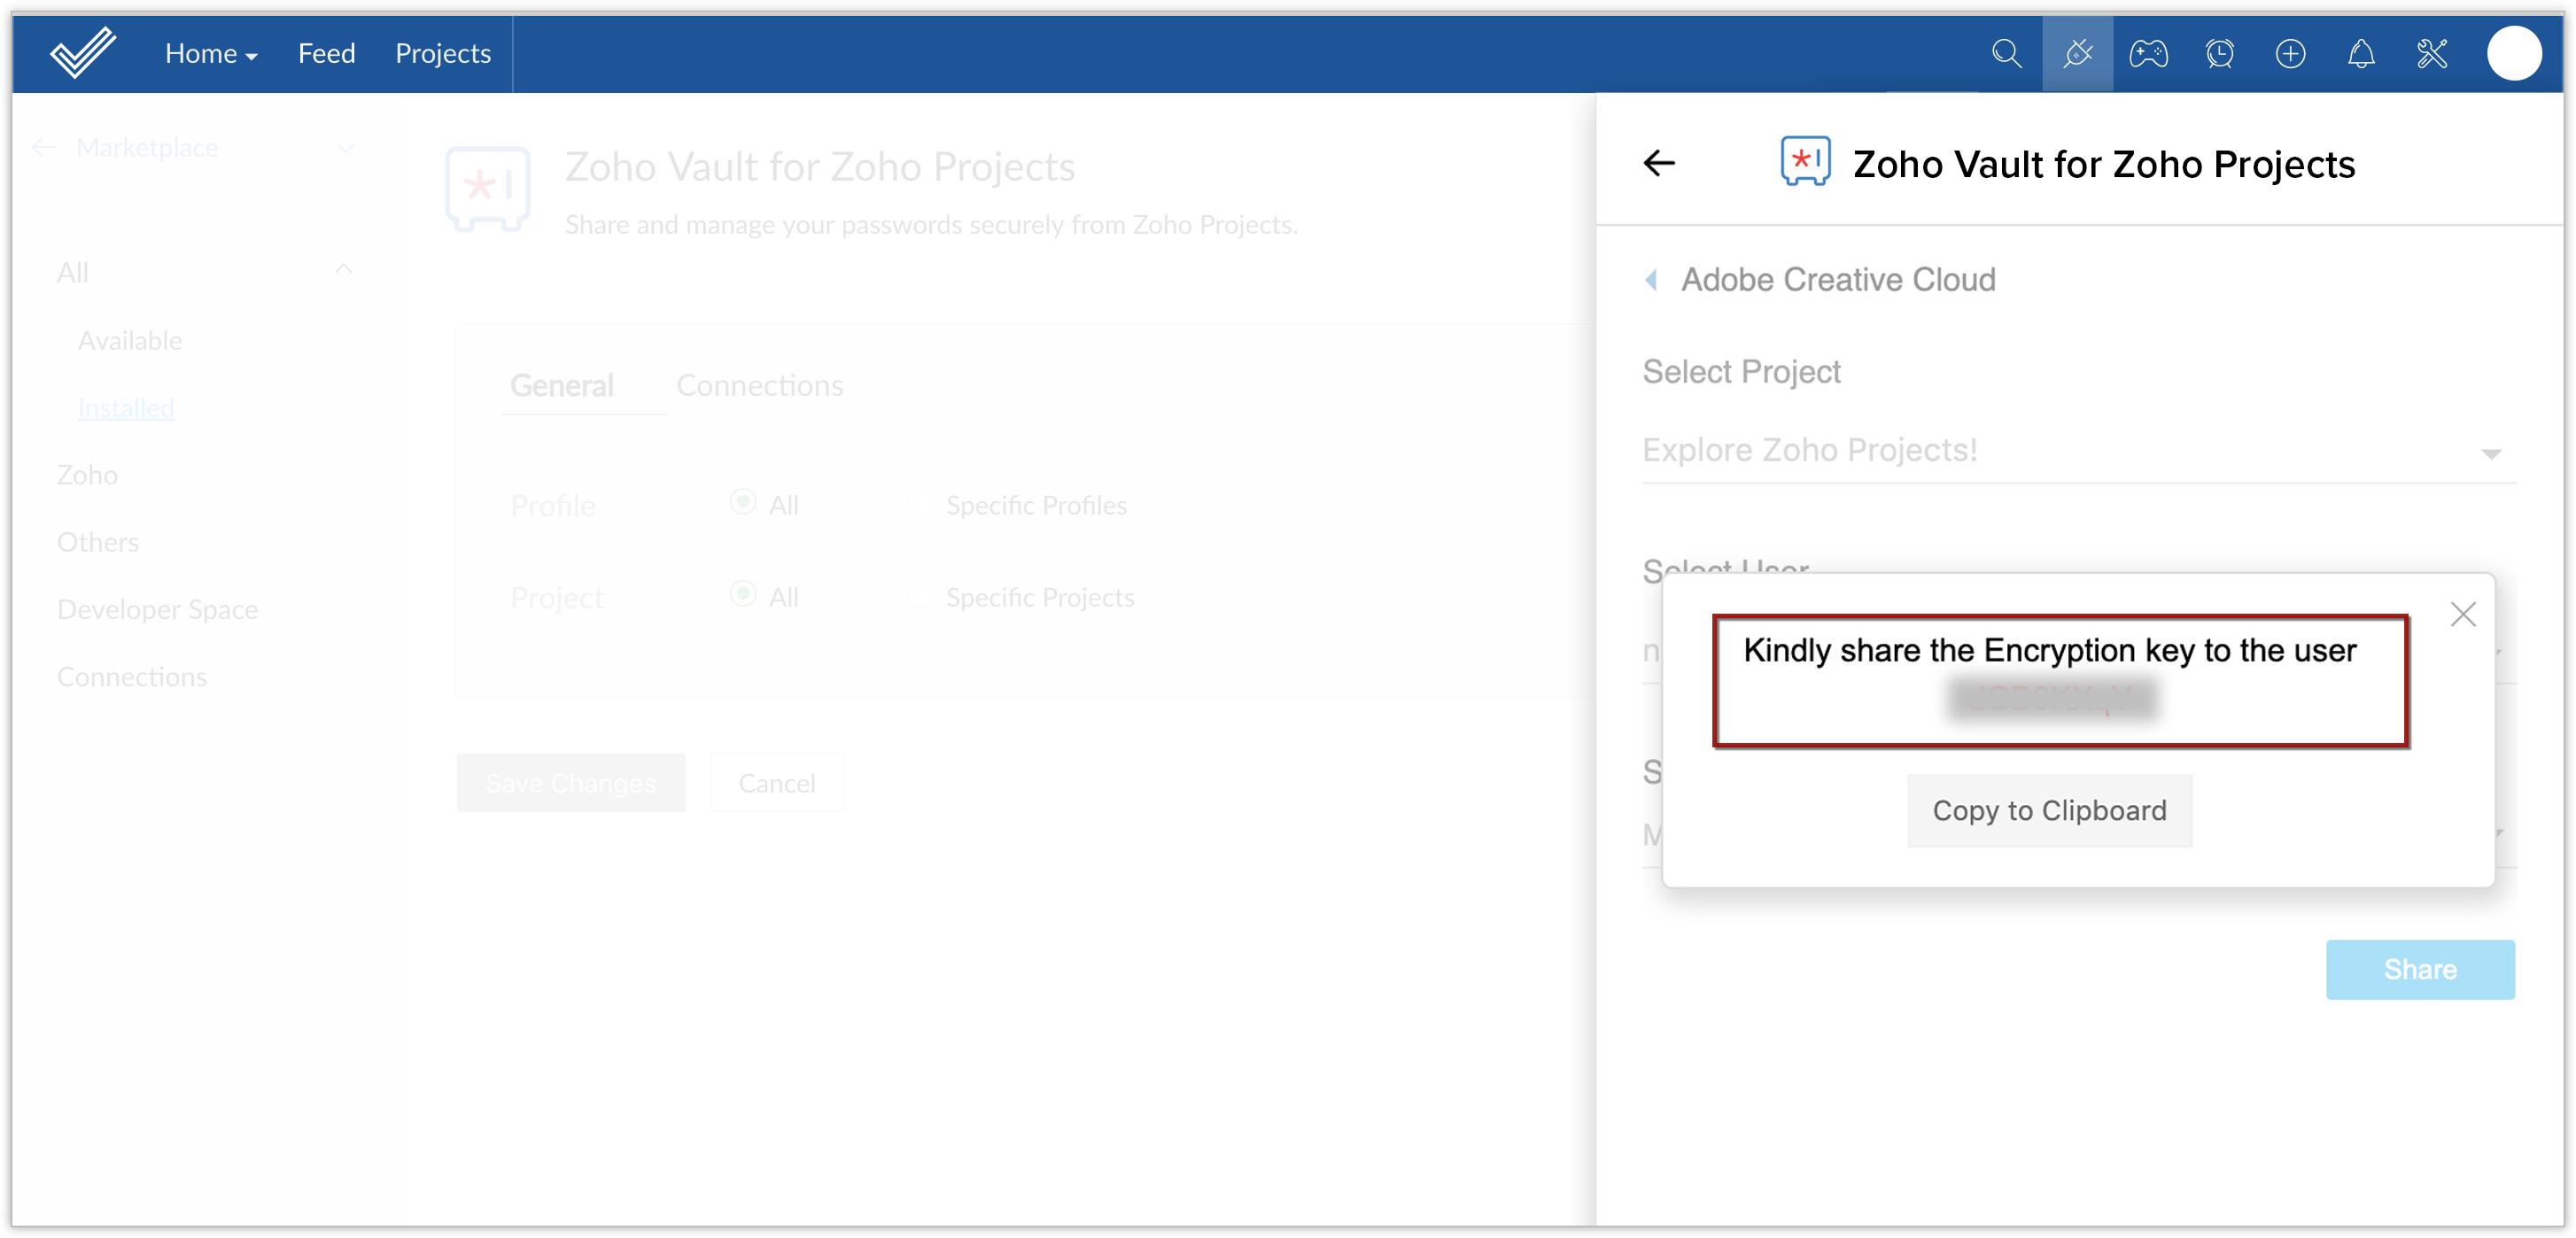2576x1238 pixels.
Task: Expand the Explore Zoho Projects! project dropdown
Action: coord(2079,451)
